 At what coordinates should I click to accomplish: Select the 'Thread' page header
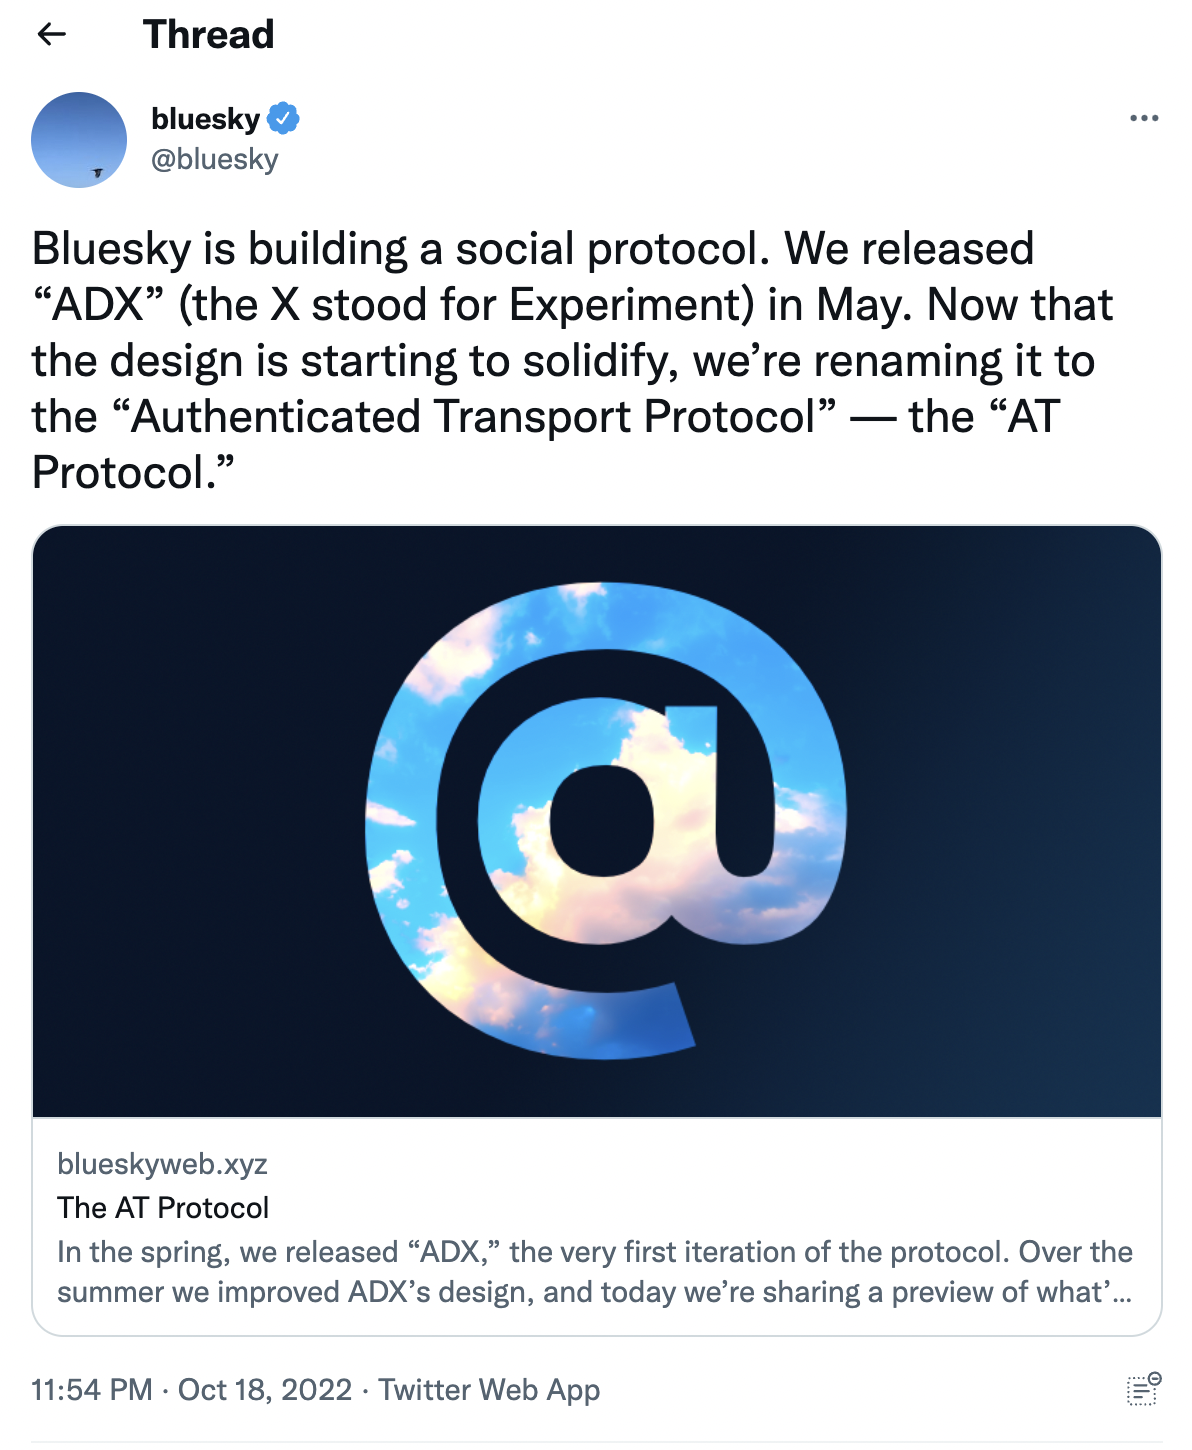[x=208, y=35]
